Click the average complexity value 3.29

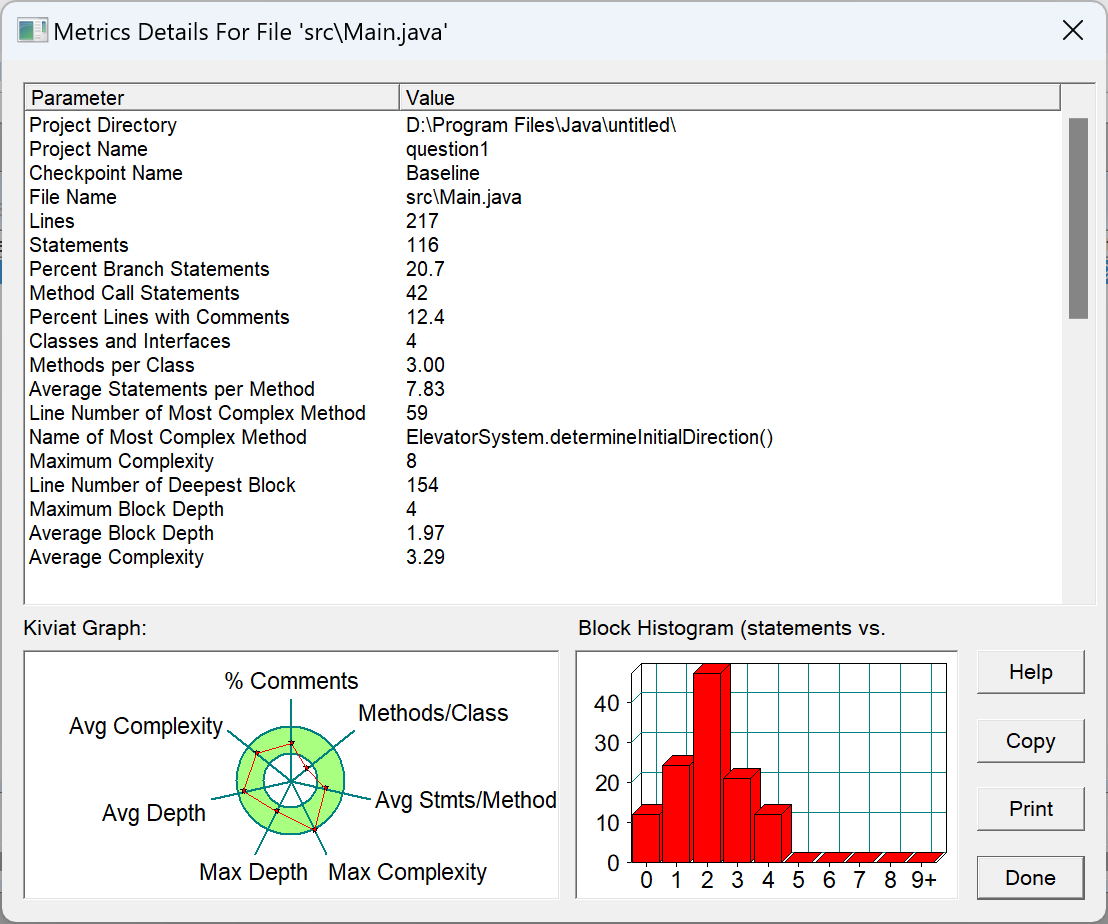[x=425, y=557]
